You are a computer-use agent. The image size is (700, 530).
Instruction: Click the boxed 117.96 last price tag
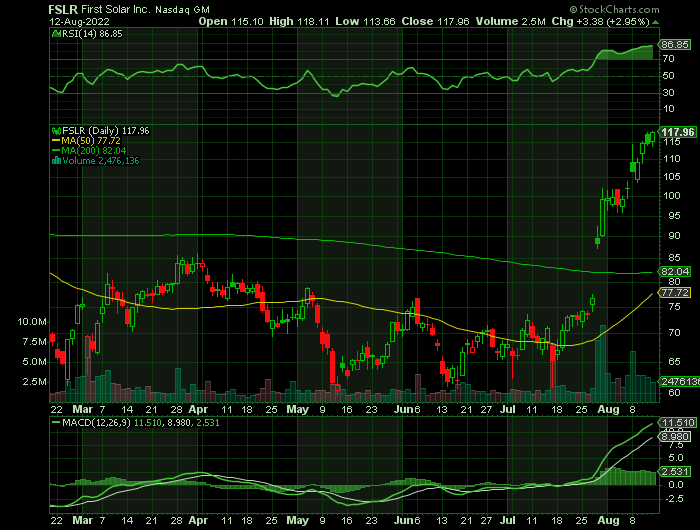click(x=678, y=132)
